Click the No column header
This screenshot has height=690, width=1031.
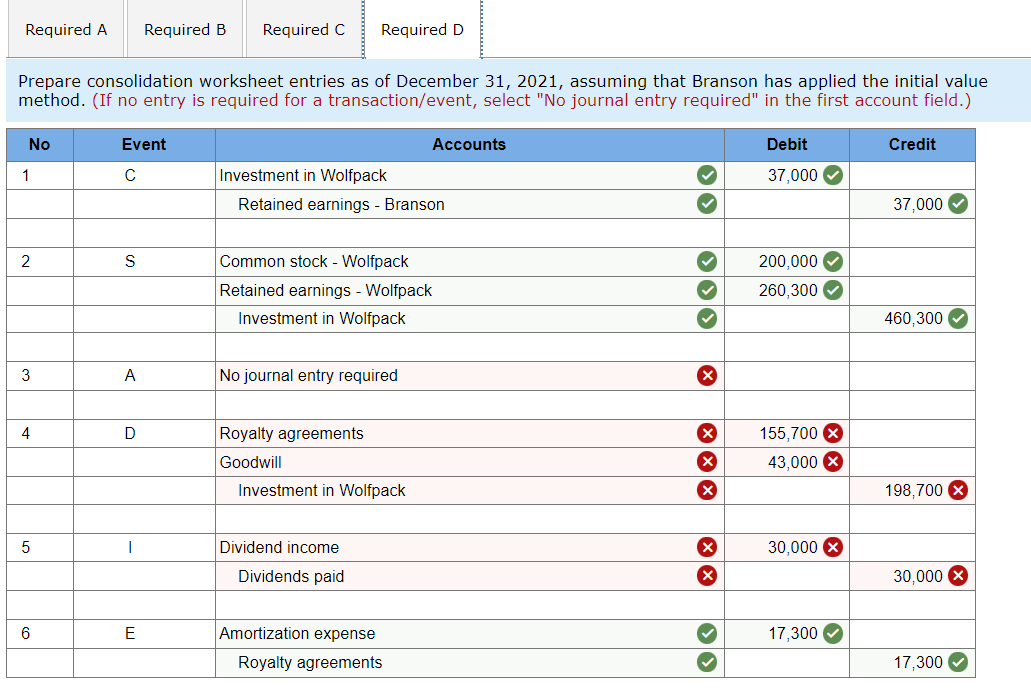click(39, 145)
